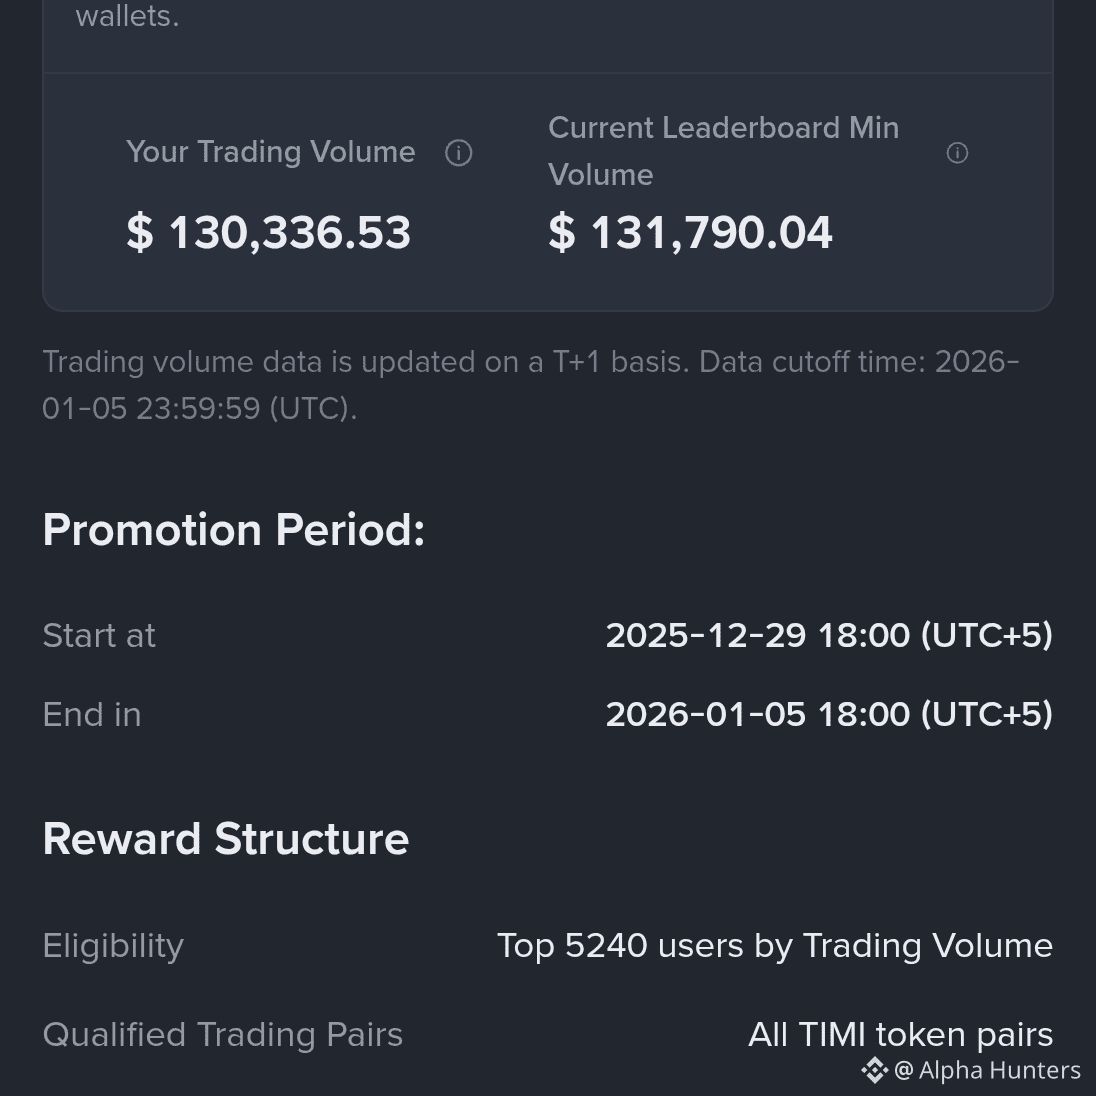Select the Eligibility label
This screenshot has width=1096, height=1096.
tap(113, 946)
